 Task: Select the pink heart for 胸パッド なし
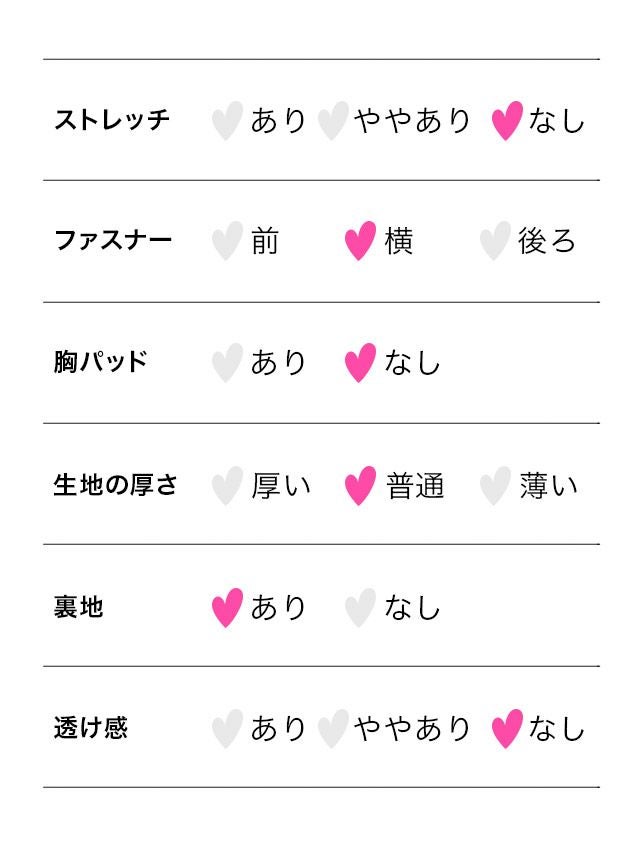tap(360, 363)
